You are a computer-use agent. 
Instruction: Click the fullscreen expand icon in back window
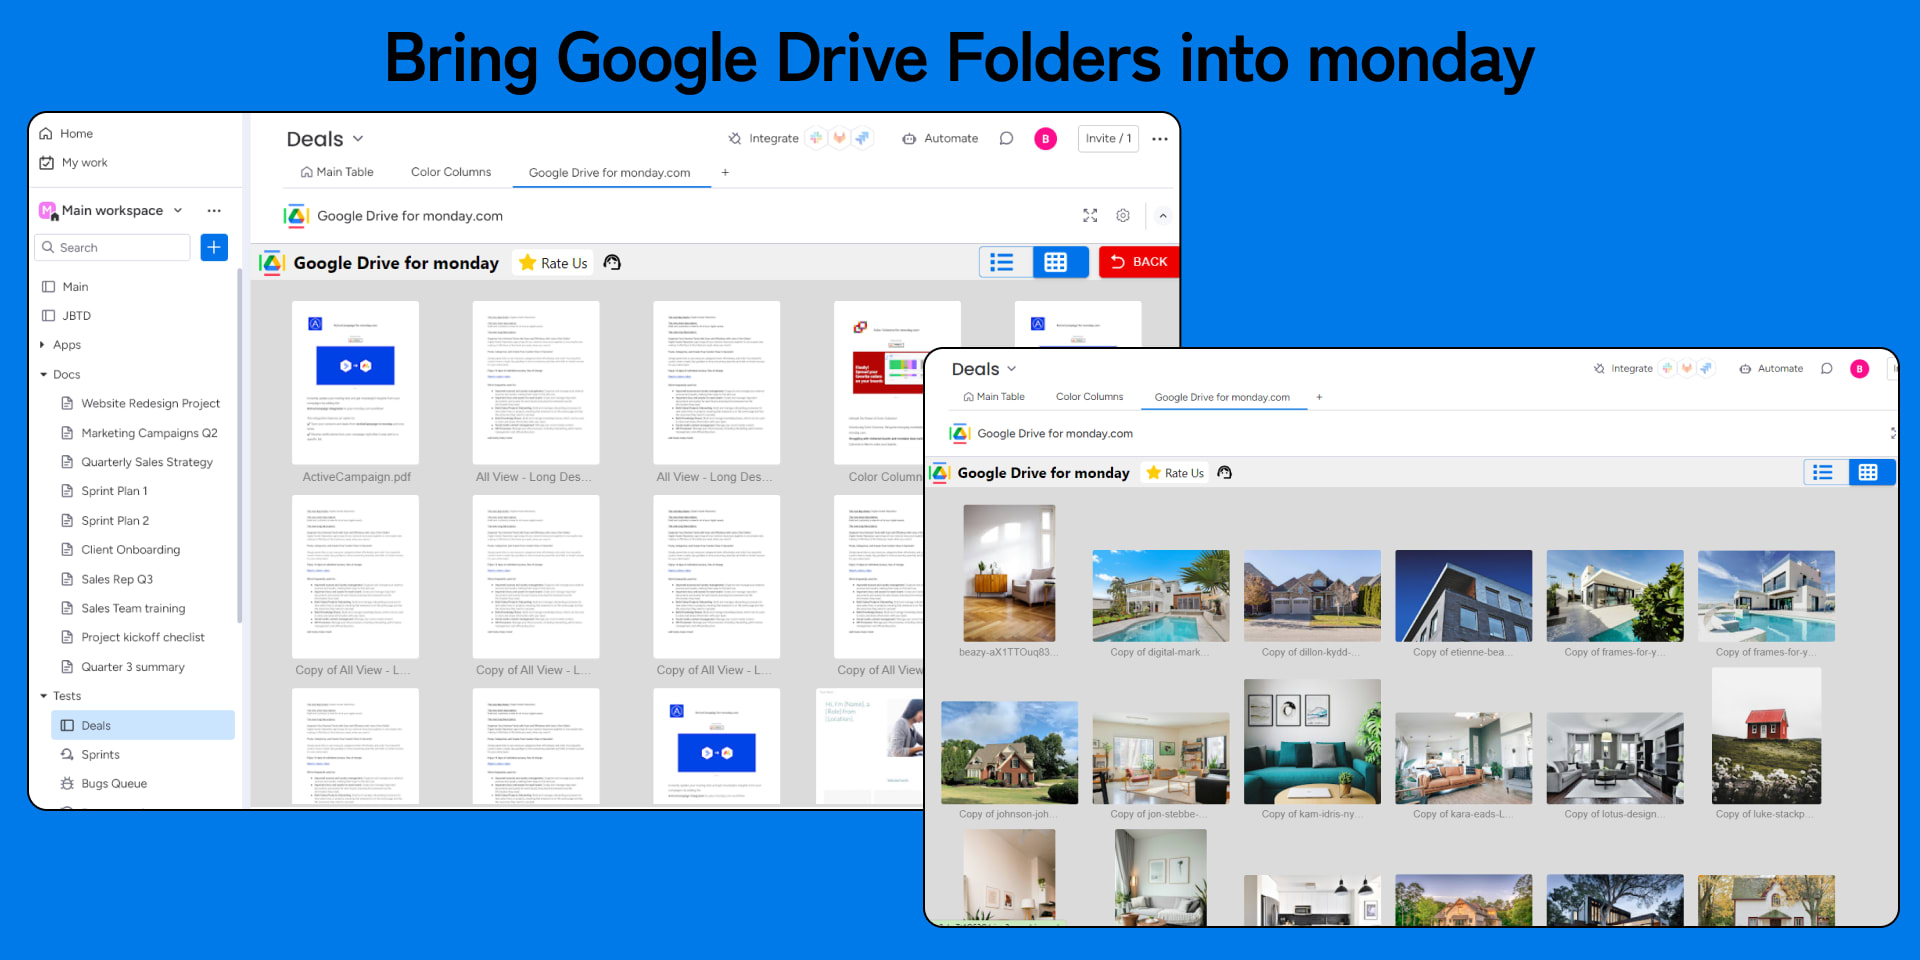[x=1090, y=215]
